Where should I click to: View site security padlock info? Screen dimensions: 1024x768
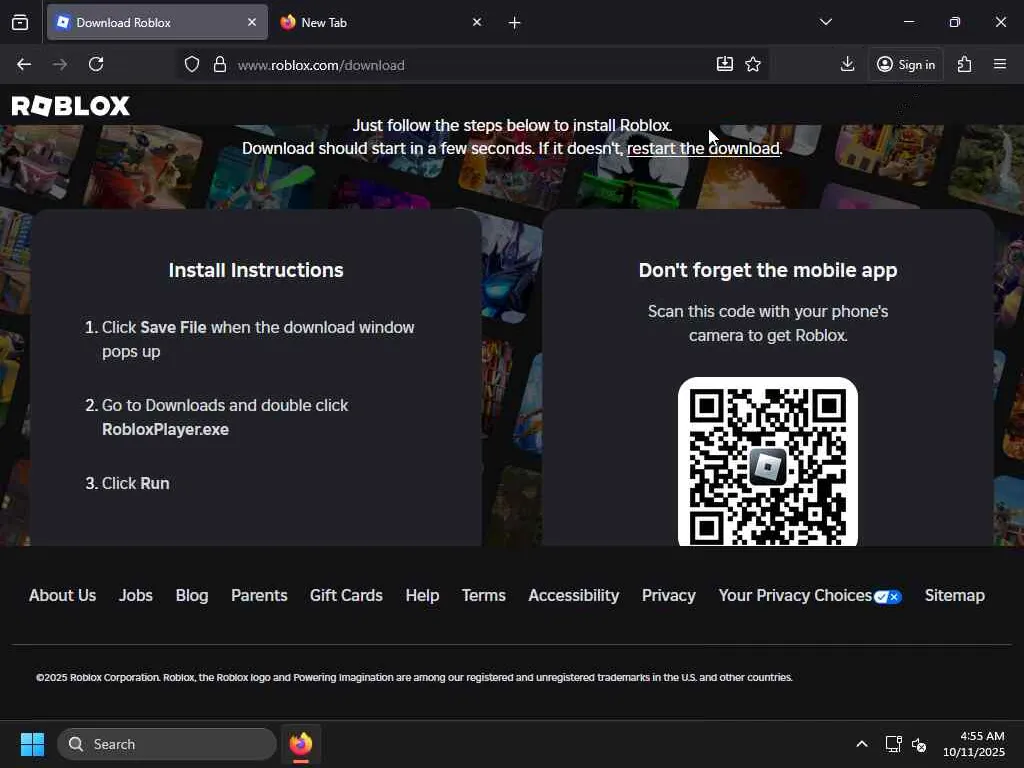click(x=220, y=64)
